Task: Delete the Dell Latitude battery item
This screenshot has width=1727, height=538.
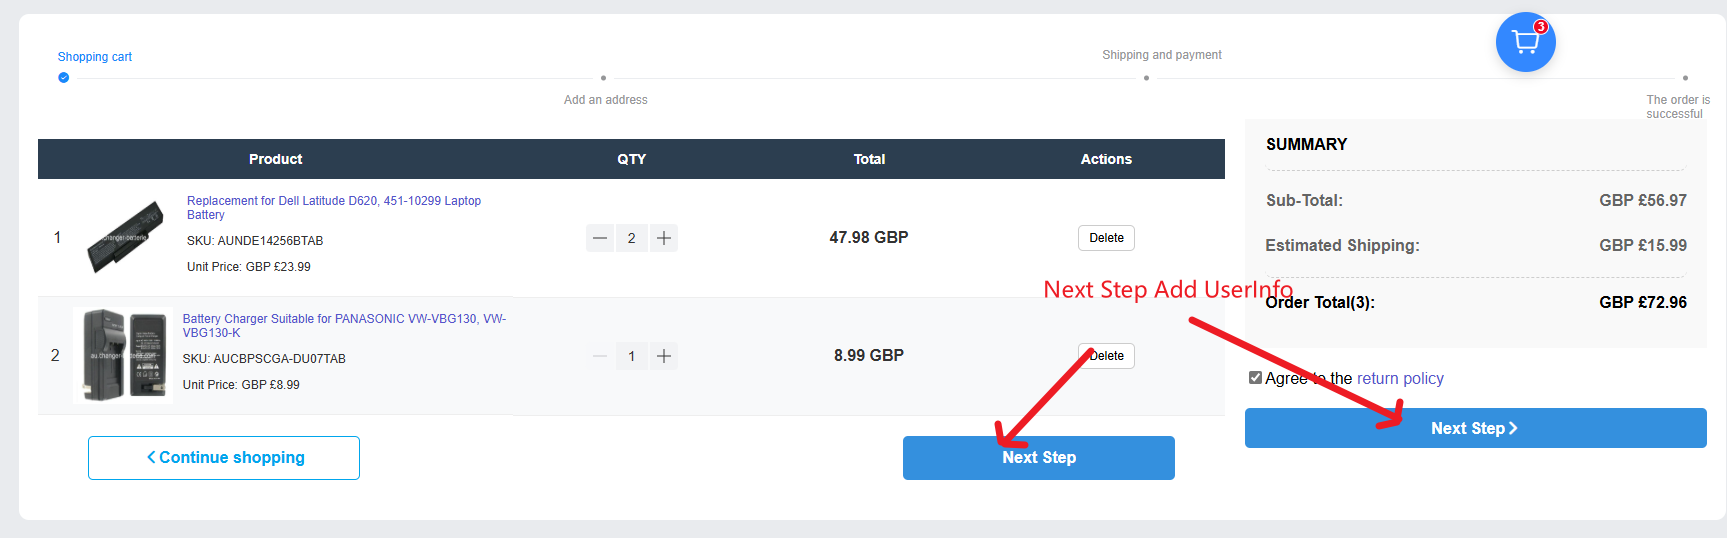Action: [1106, 238]
